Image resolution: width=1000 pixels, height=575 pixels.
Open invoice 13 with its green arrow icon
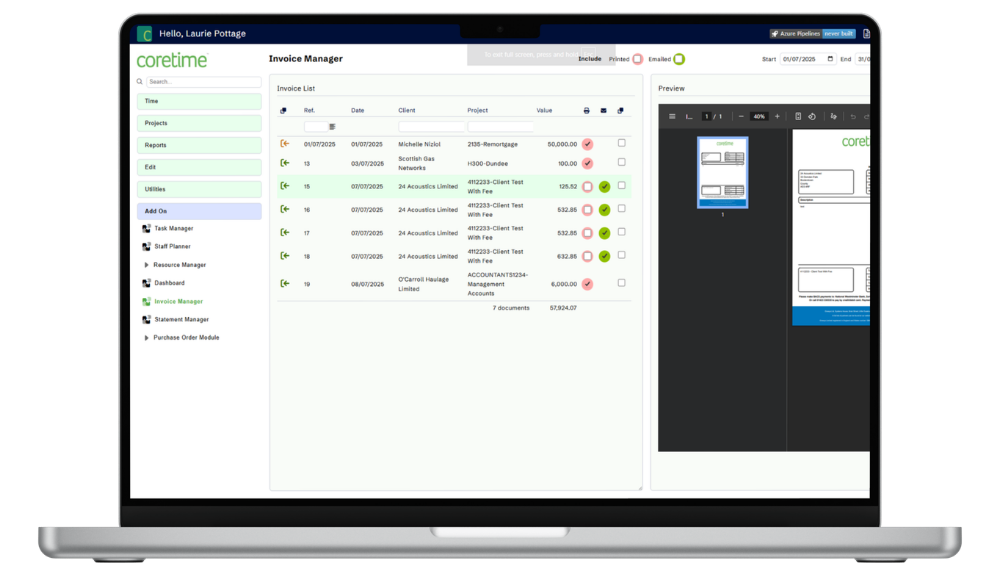284,163
